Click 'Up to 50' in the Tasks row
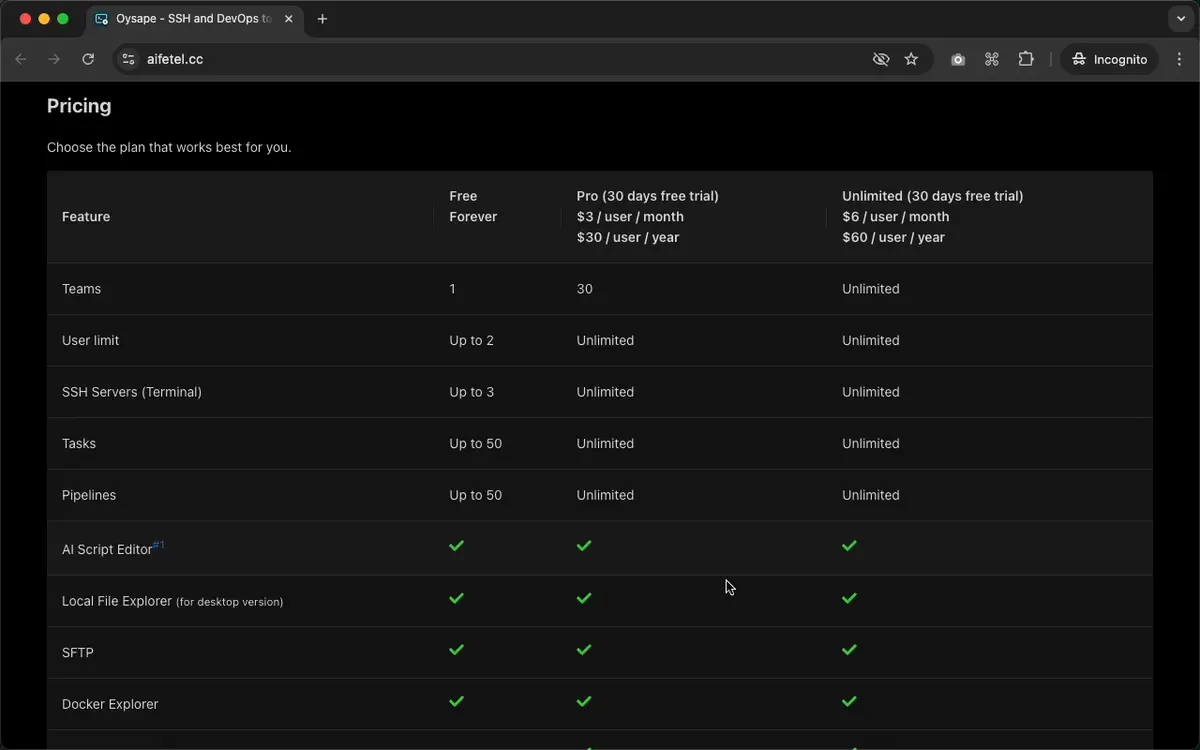This screenshot has width=1200, height=750. (x=476, y=444)
